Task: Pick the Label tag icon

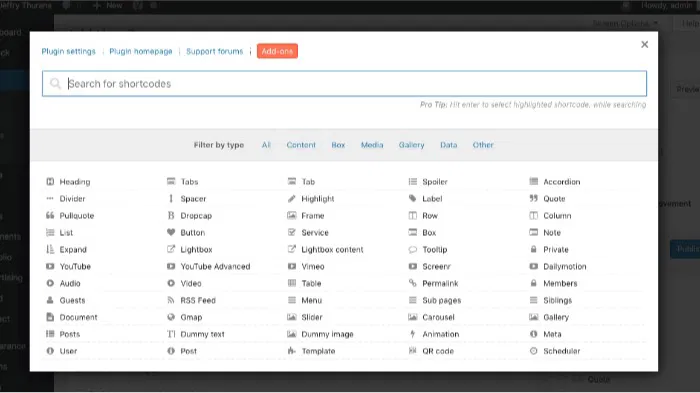Action: pyautogui.click(x=412, y=198)
